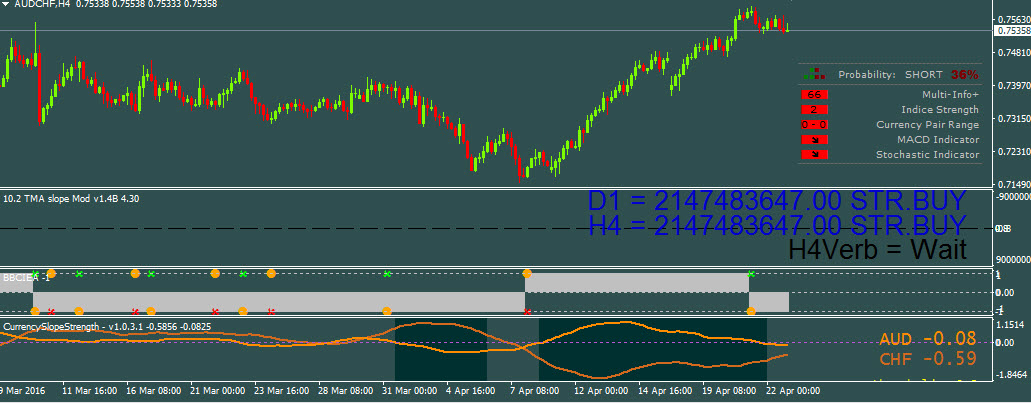Click the Stochastic Indicator down-arrow icon
Viewport: 1031px width, 403px height.
pyautogui.click(x=814, y=155)
